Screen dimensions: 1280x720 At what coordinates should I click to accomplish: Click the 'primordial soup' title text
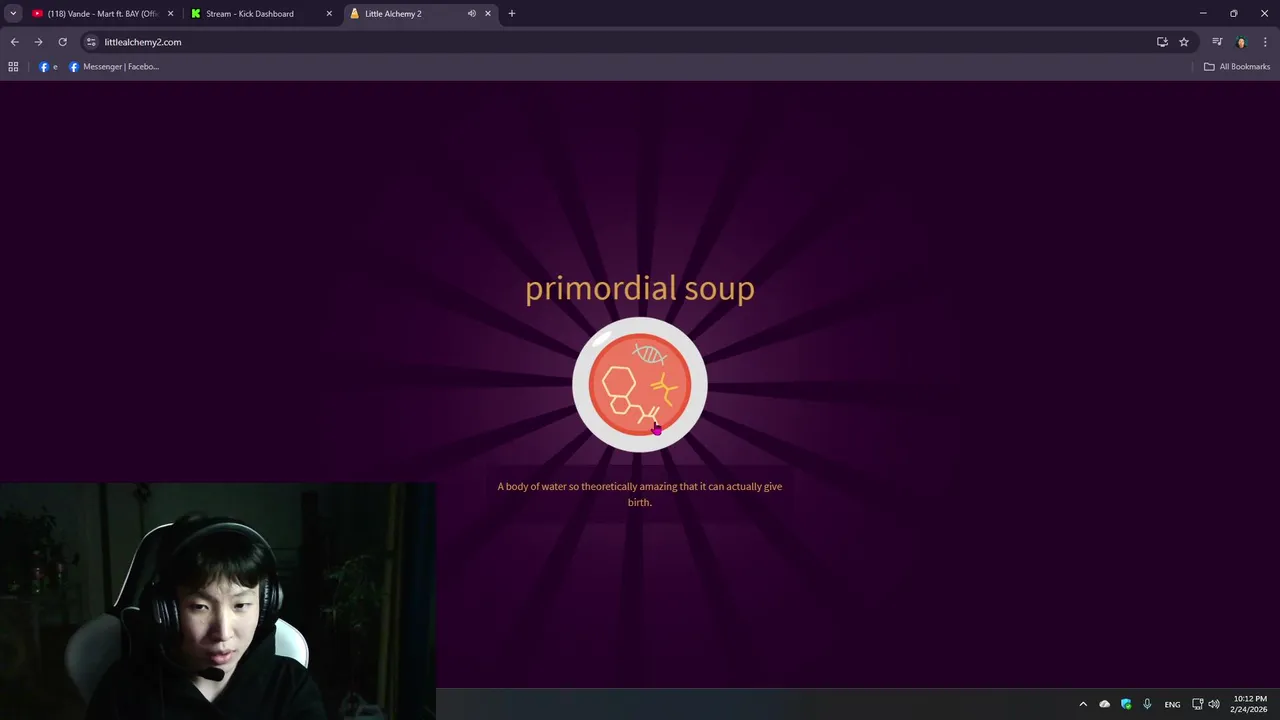(x=640, y=288)
